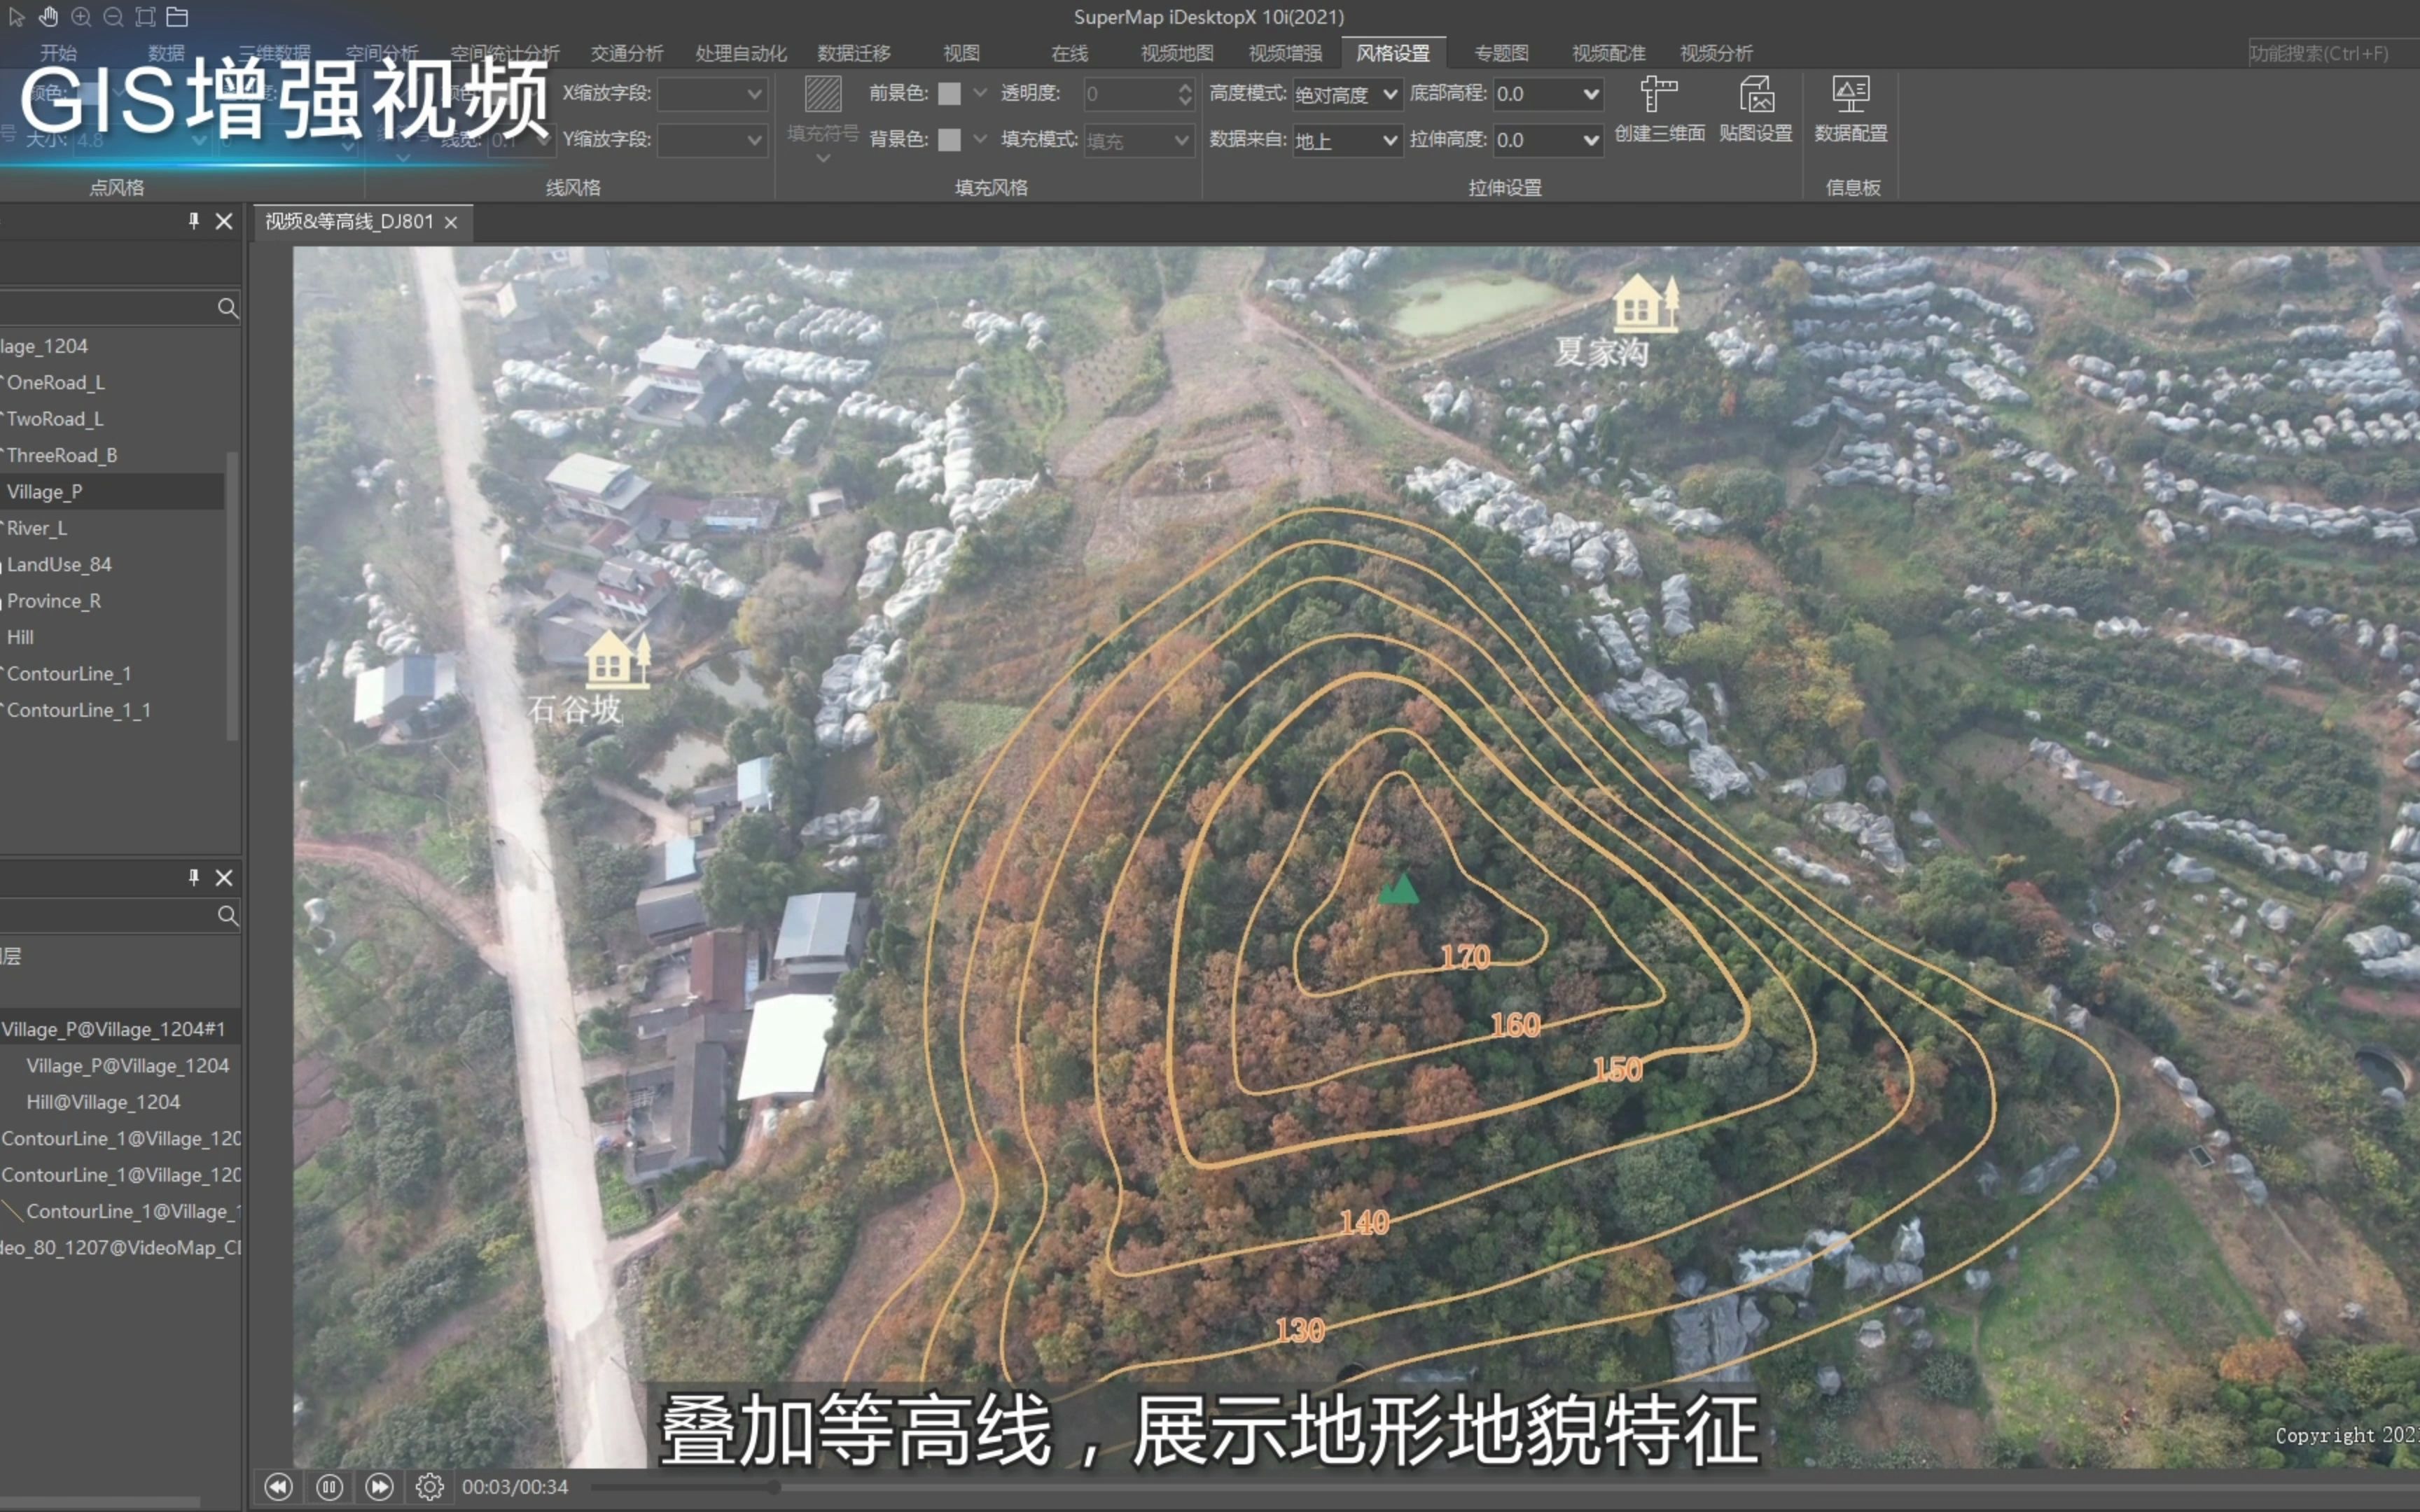Toggle pin on the lower layers panel
The image size is (2420, 1512).
click(193, 877)
